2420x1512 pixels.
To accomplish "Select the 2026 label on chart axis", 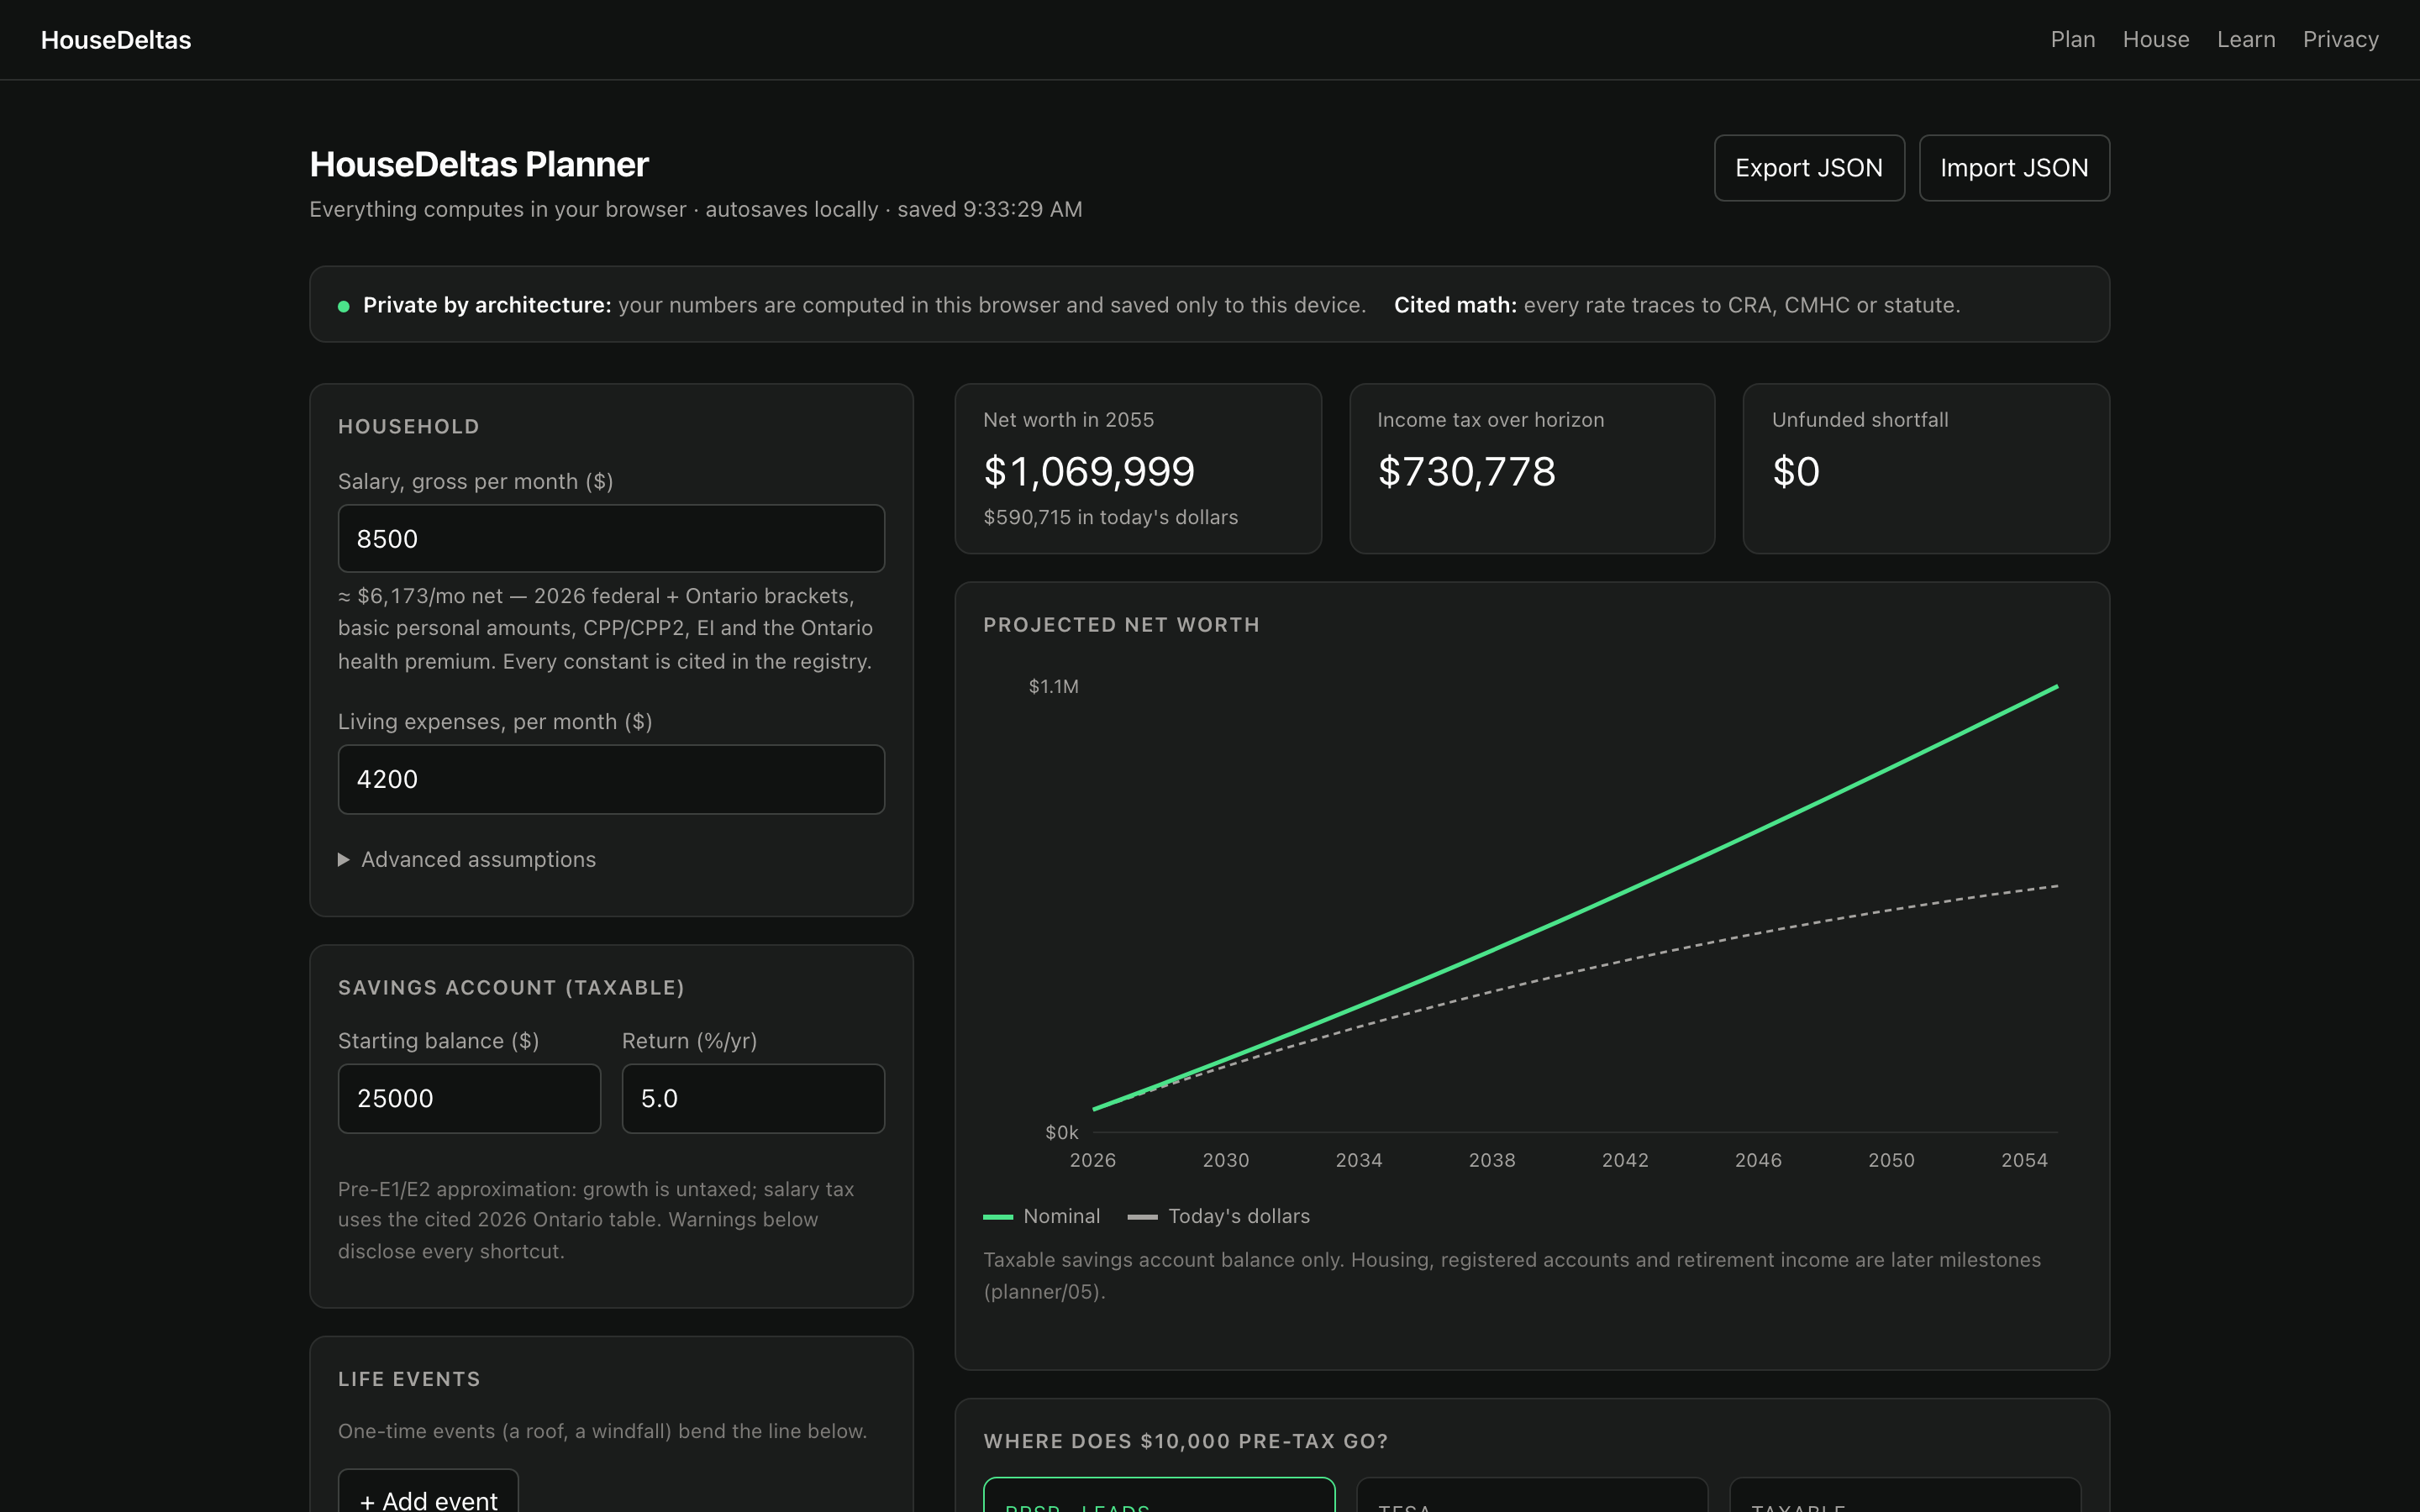I will [x=1092, y=1160].
